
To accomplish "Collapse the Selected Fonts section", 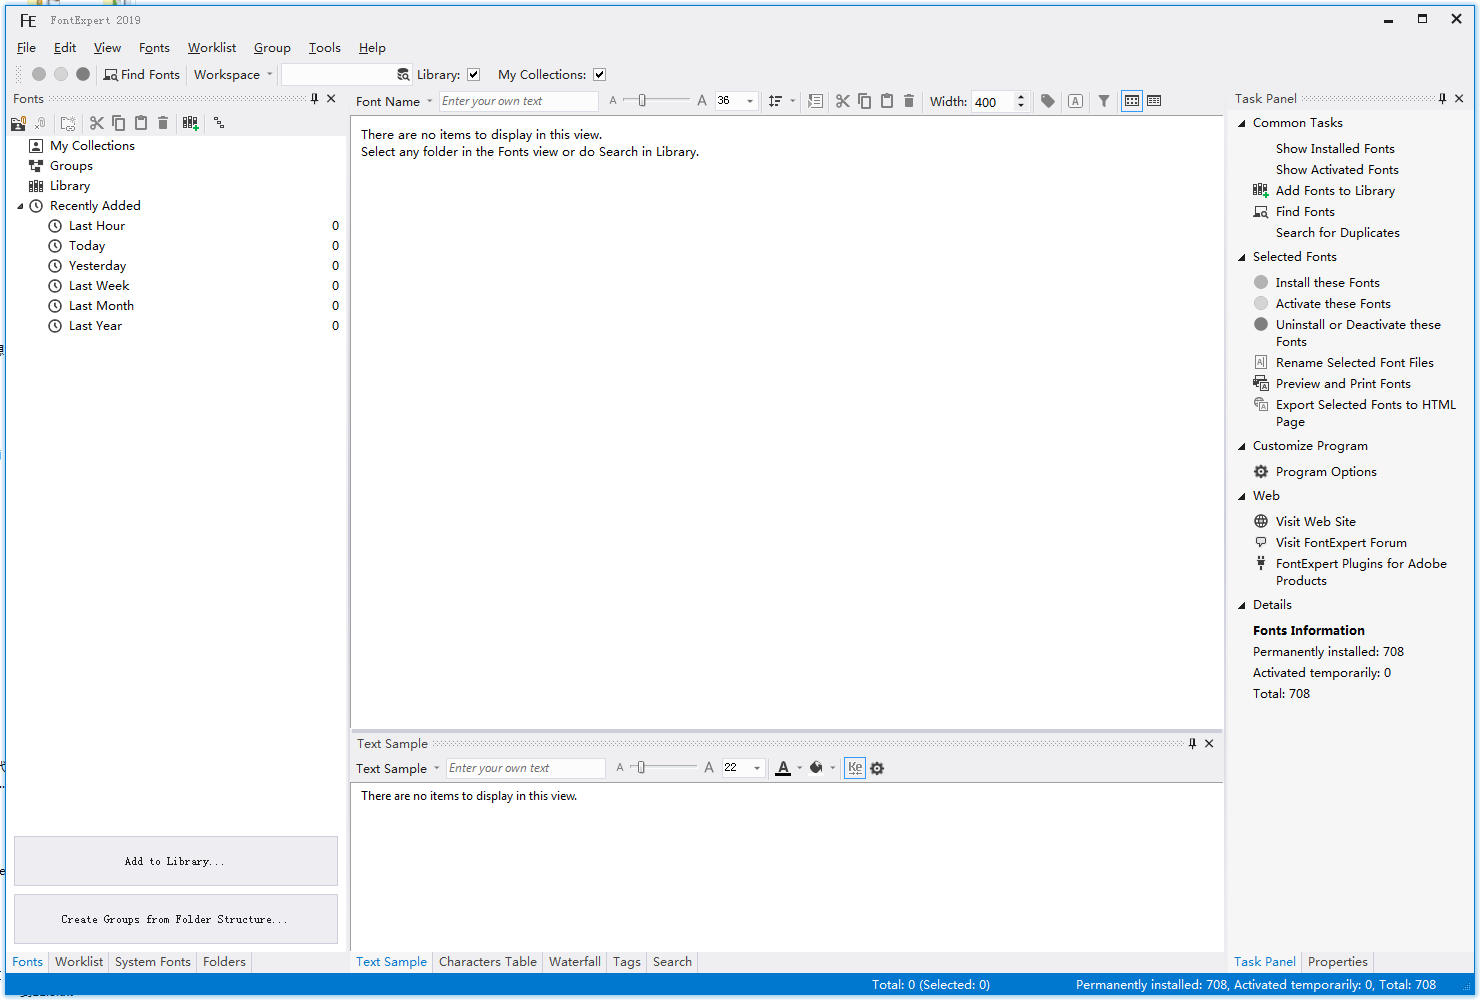I will 1242,257.
